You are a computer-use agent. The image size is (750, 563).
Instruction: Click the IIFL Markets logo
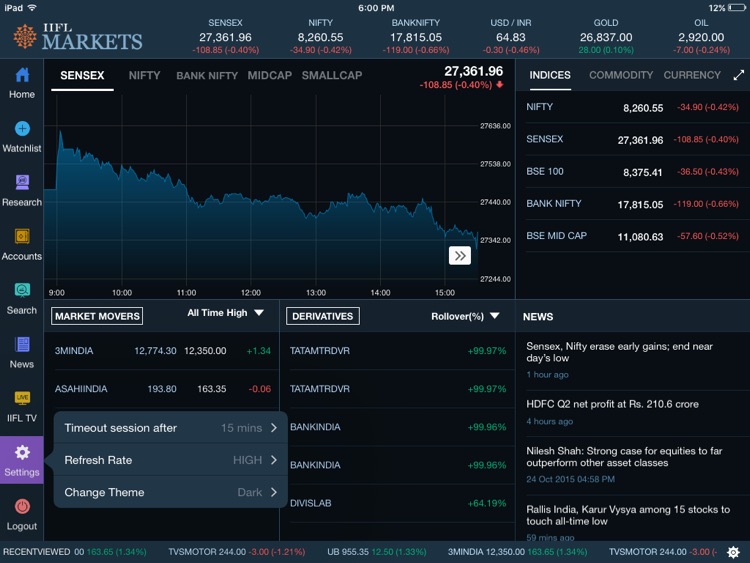[x=78, y=36]
